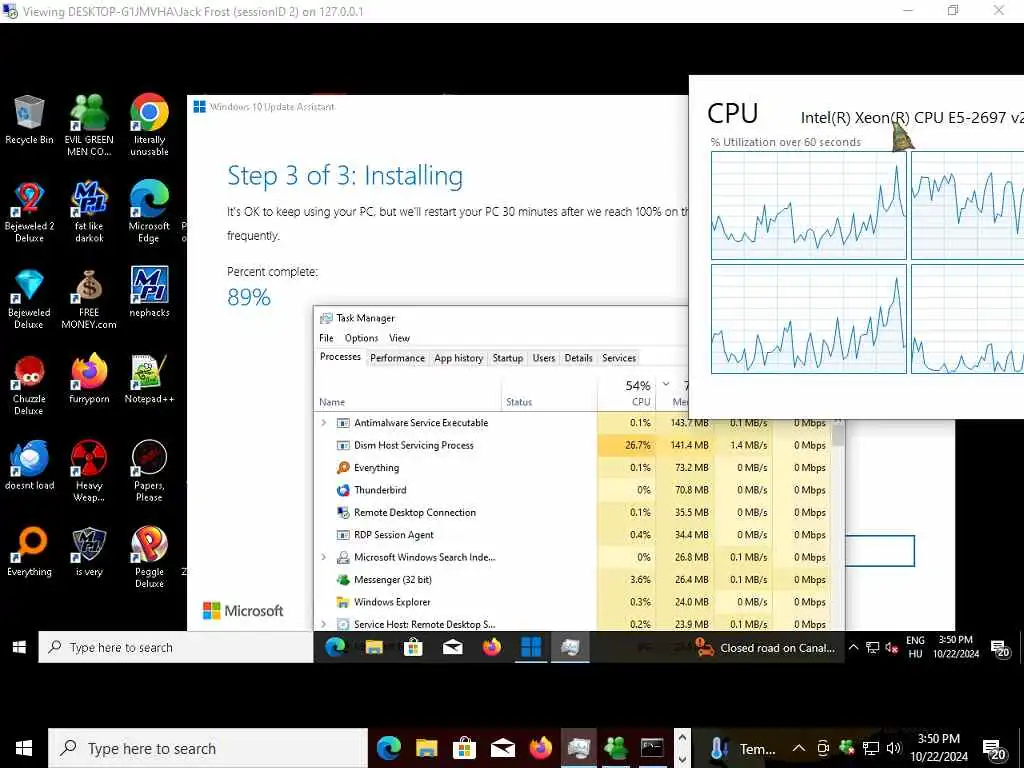Expand the Antimalware Service Executable process row

[x=324, y=423]
